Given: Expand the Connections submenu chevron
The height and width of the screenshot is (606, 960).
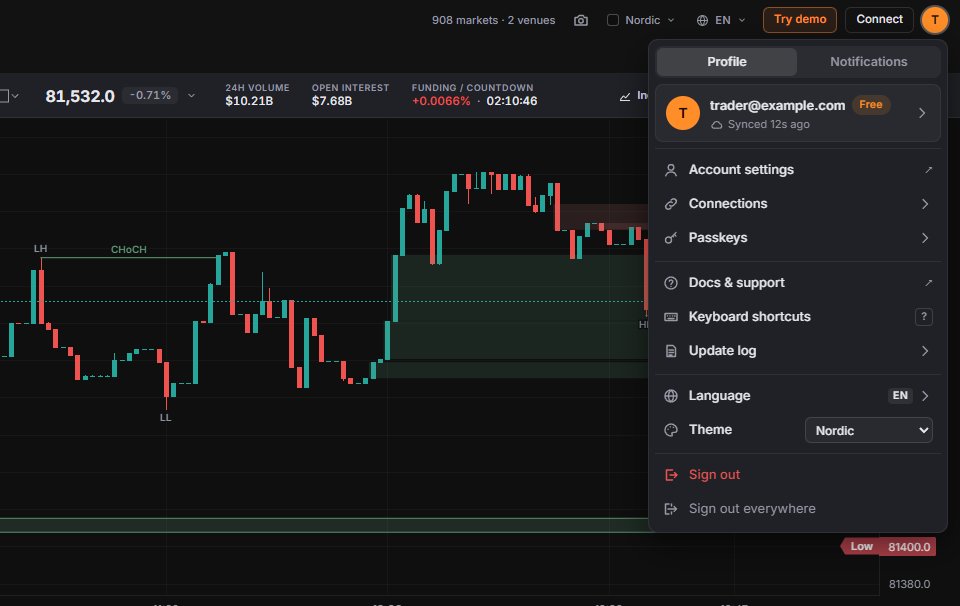Looking at the screenshot, I should coord(924,204).
